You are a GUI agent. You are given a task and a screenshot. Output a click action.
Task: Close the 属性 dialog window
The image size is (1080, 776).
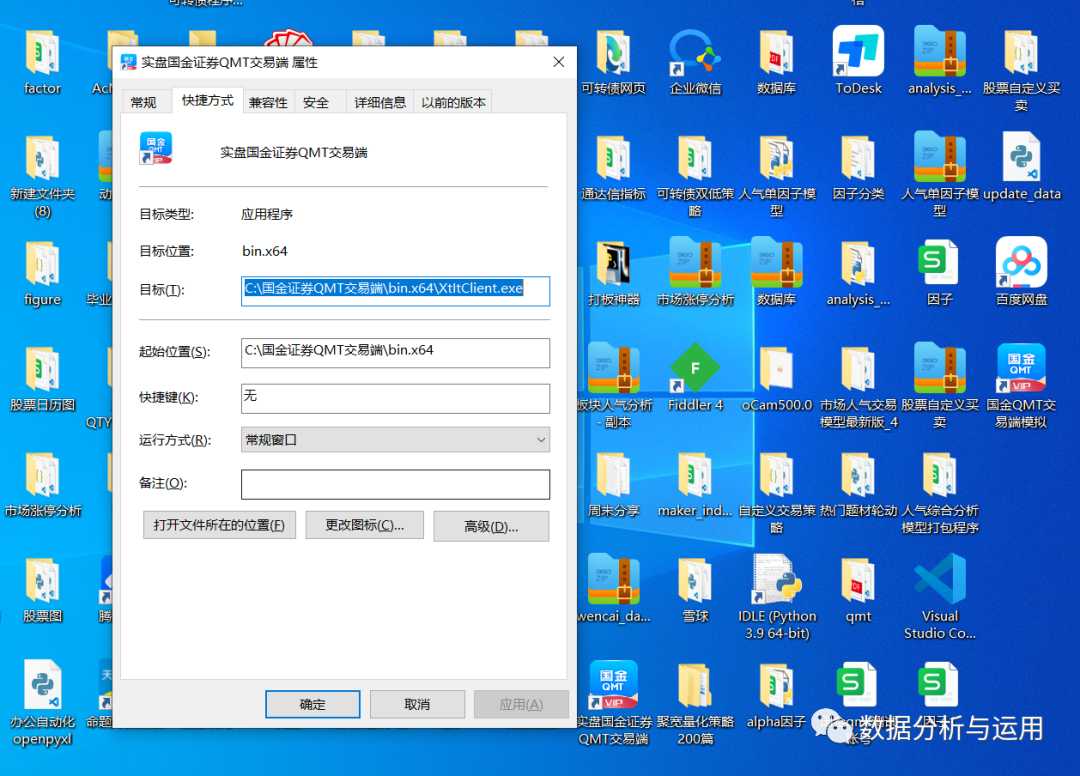[559, 63]
